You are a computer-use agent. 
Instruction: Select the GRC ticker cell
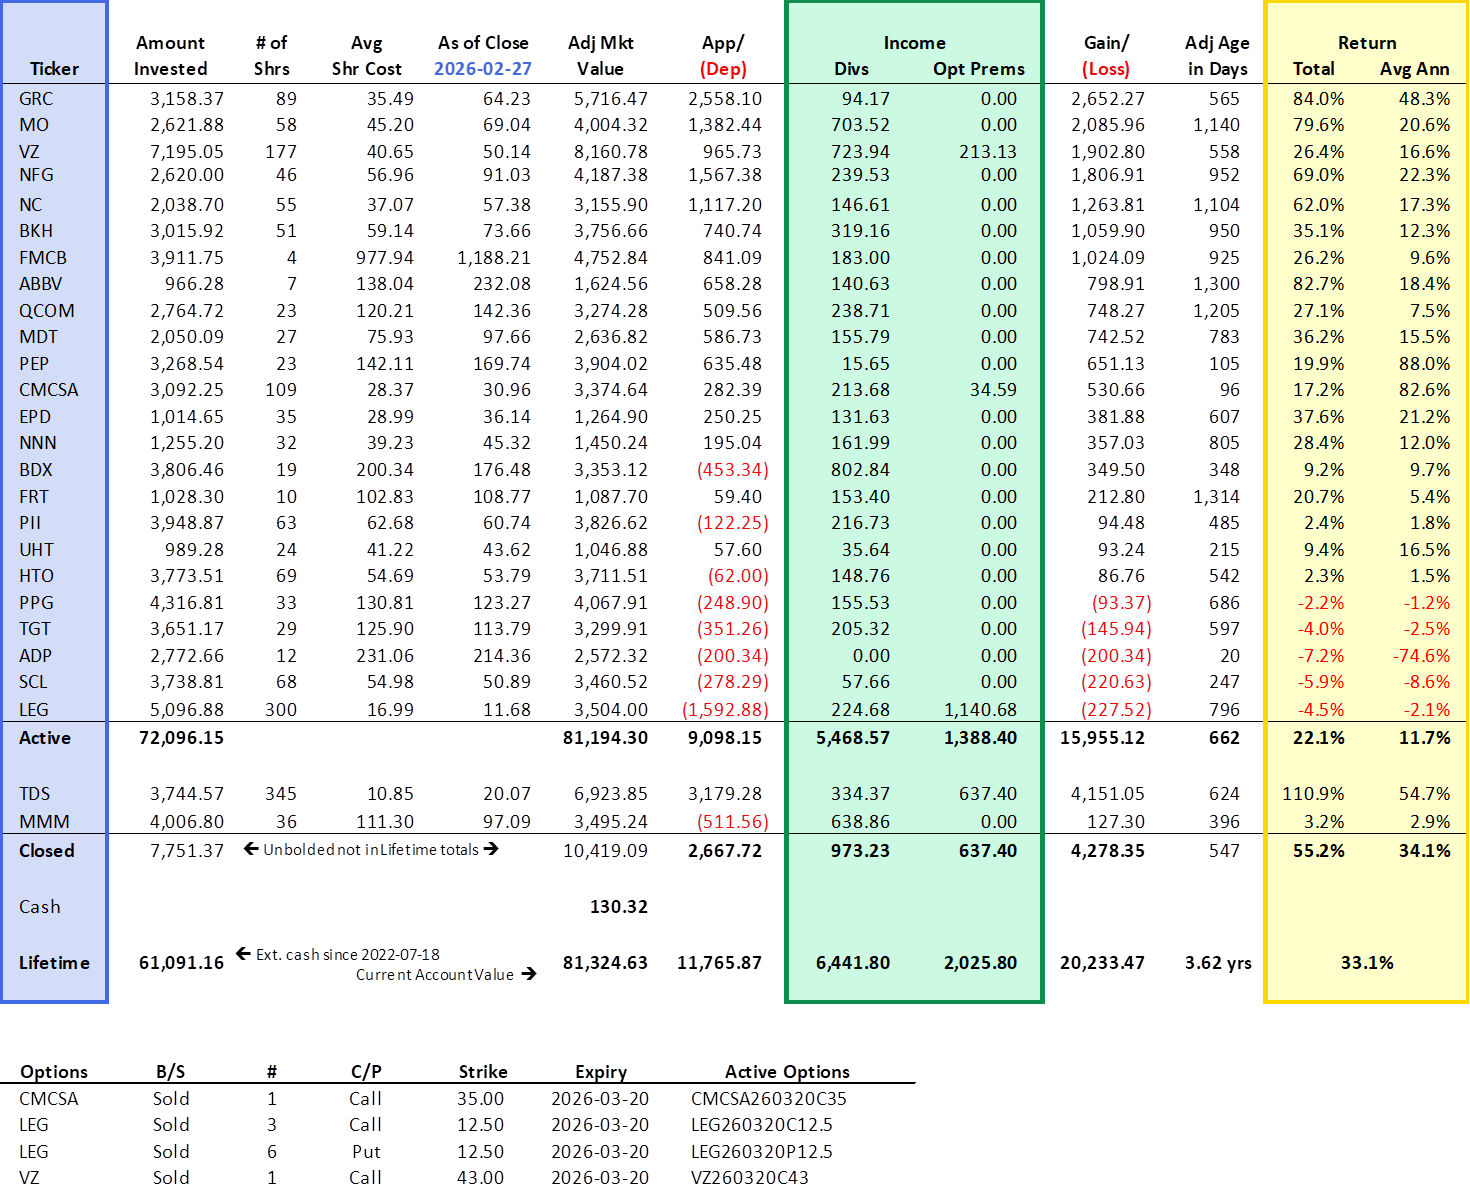point(36,99)
